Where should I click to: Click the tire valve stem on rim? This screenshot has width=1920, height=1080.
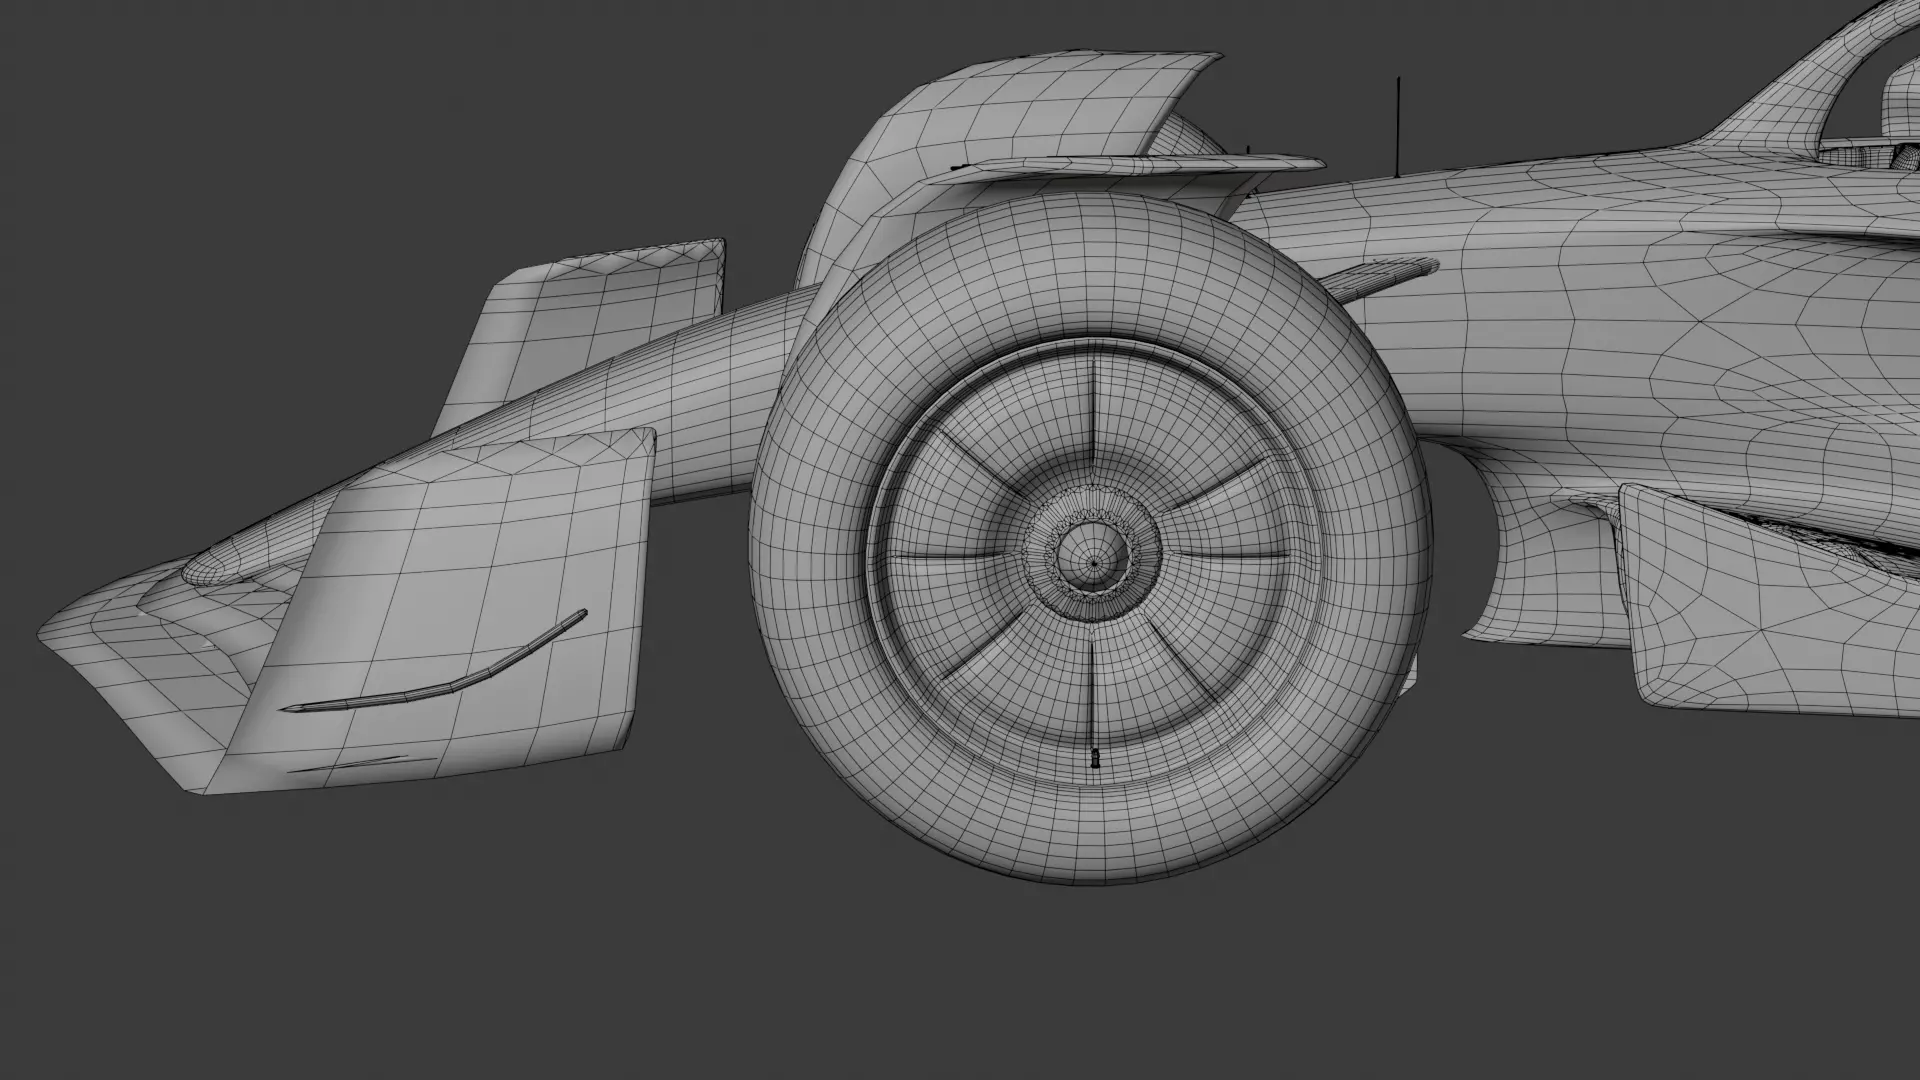point(1094,758)
